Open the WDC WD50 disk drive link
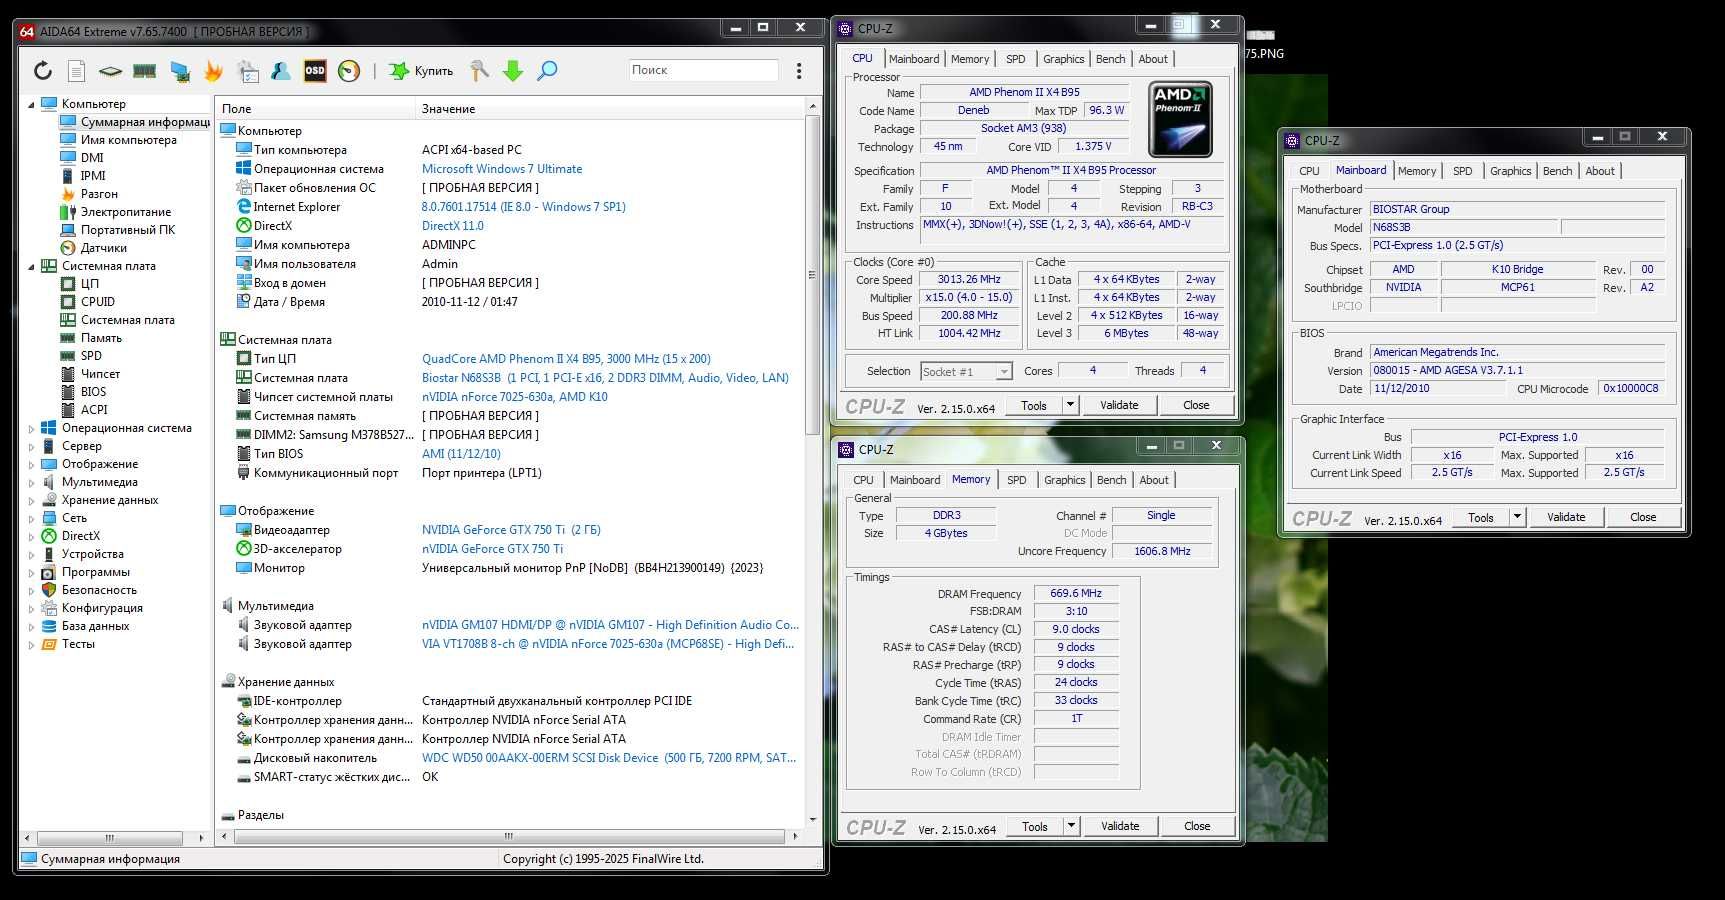1725x900 pixels. (x=609, y=758)
